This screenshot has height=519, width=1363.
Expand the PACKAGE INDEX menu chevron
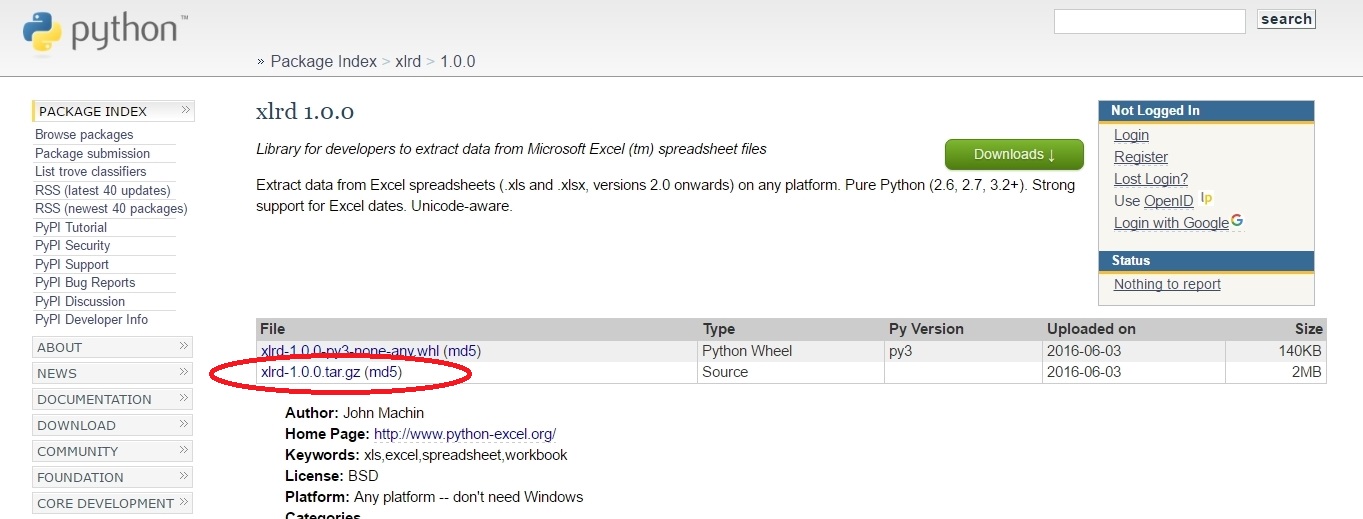click(x=185, y=110)
